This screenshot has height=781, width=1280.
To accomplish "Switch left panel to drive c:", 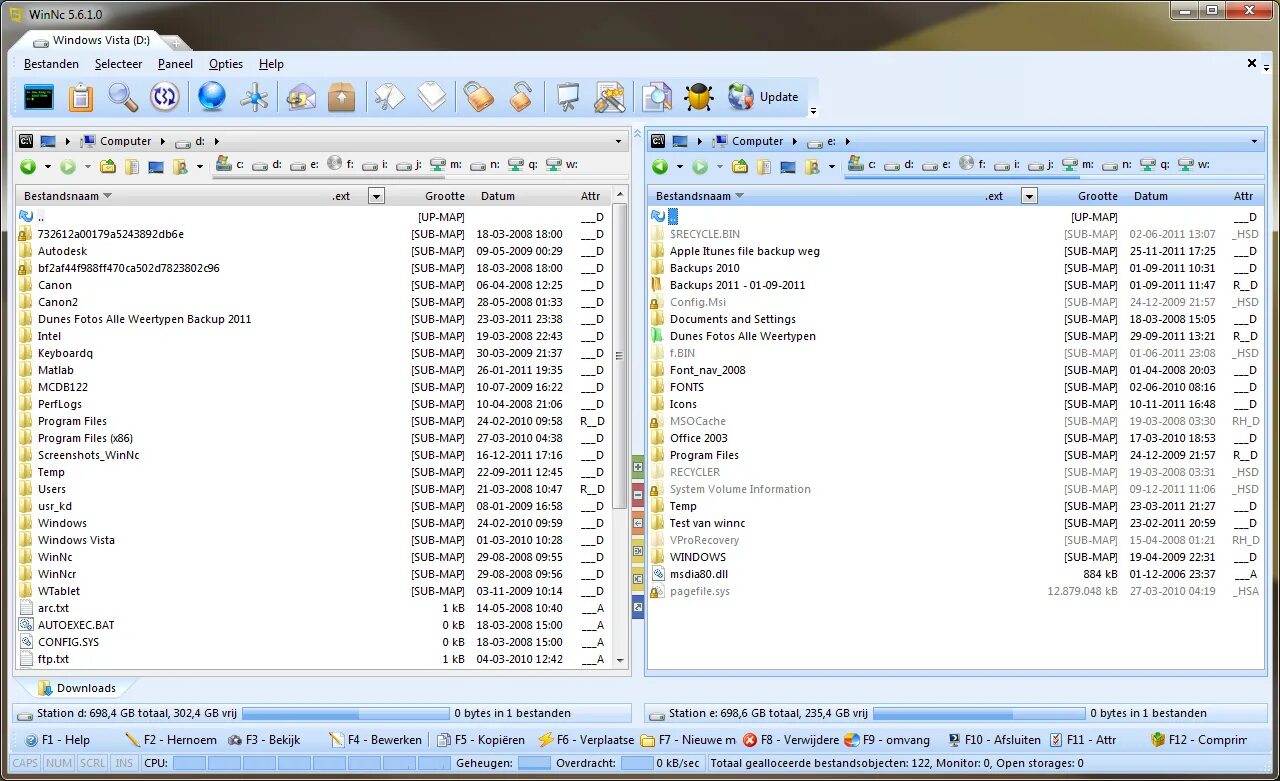I will tap(230, 164).
